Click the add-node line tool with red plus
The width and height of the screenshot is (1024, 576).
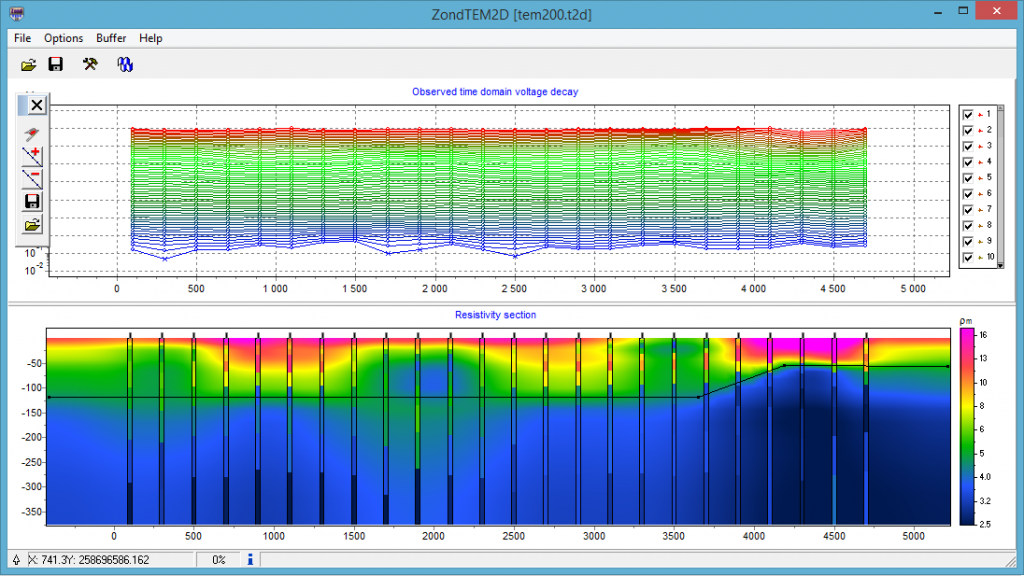tap(33, 155)
